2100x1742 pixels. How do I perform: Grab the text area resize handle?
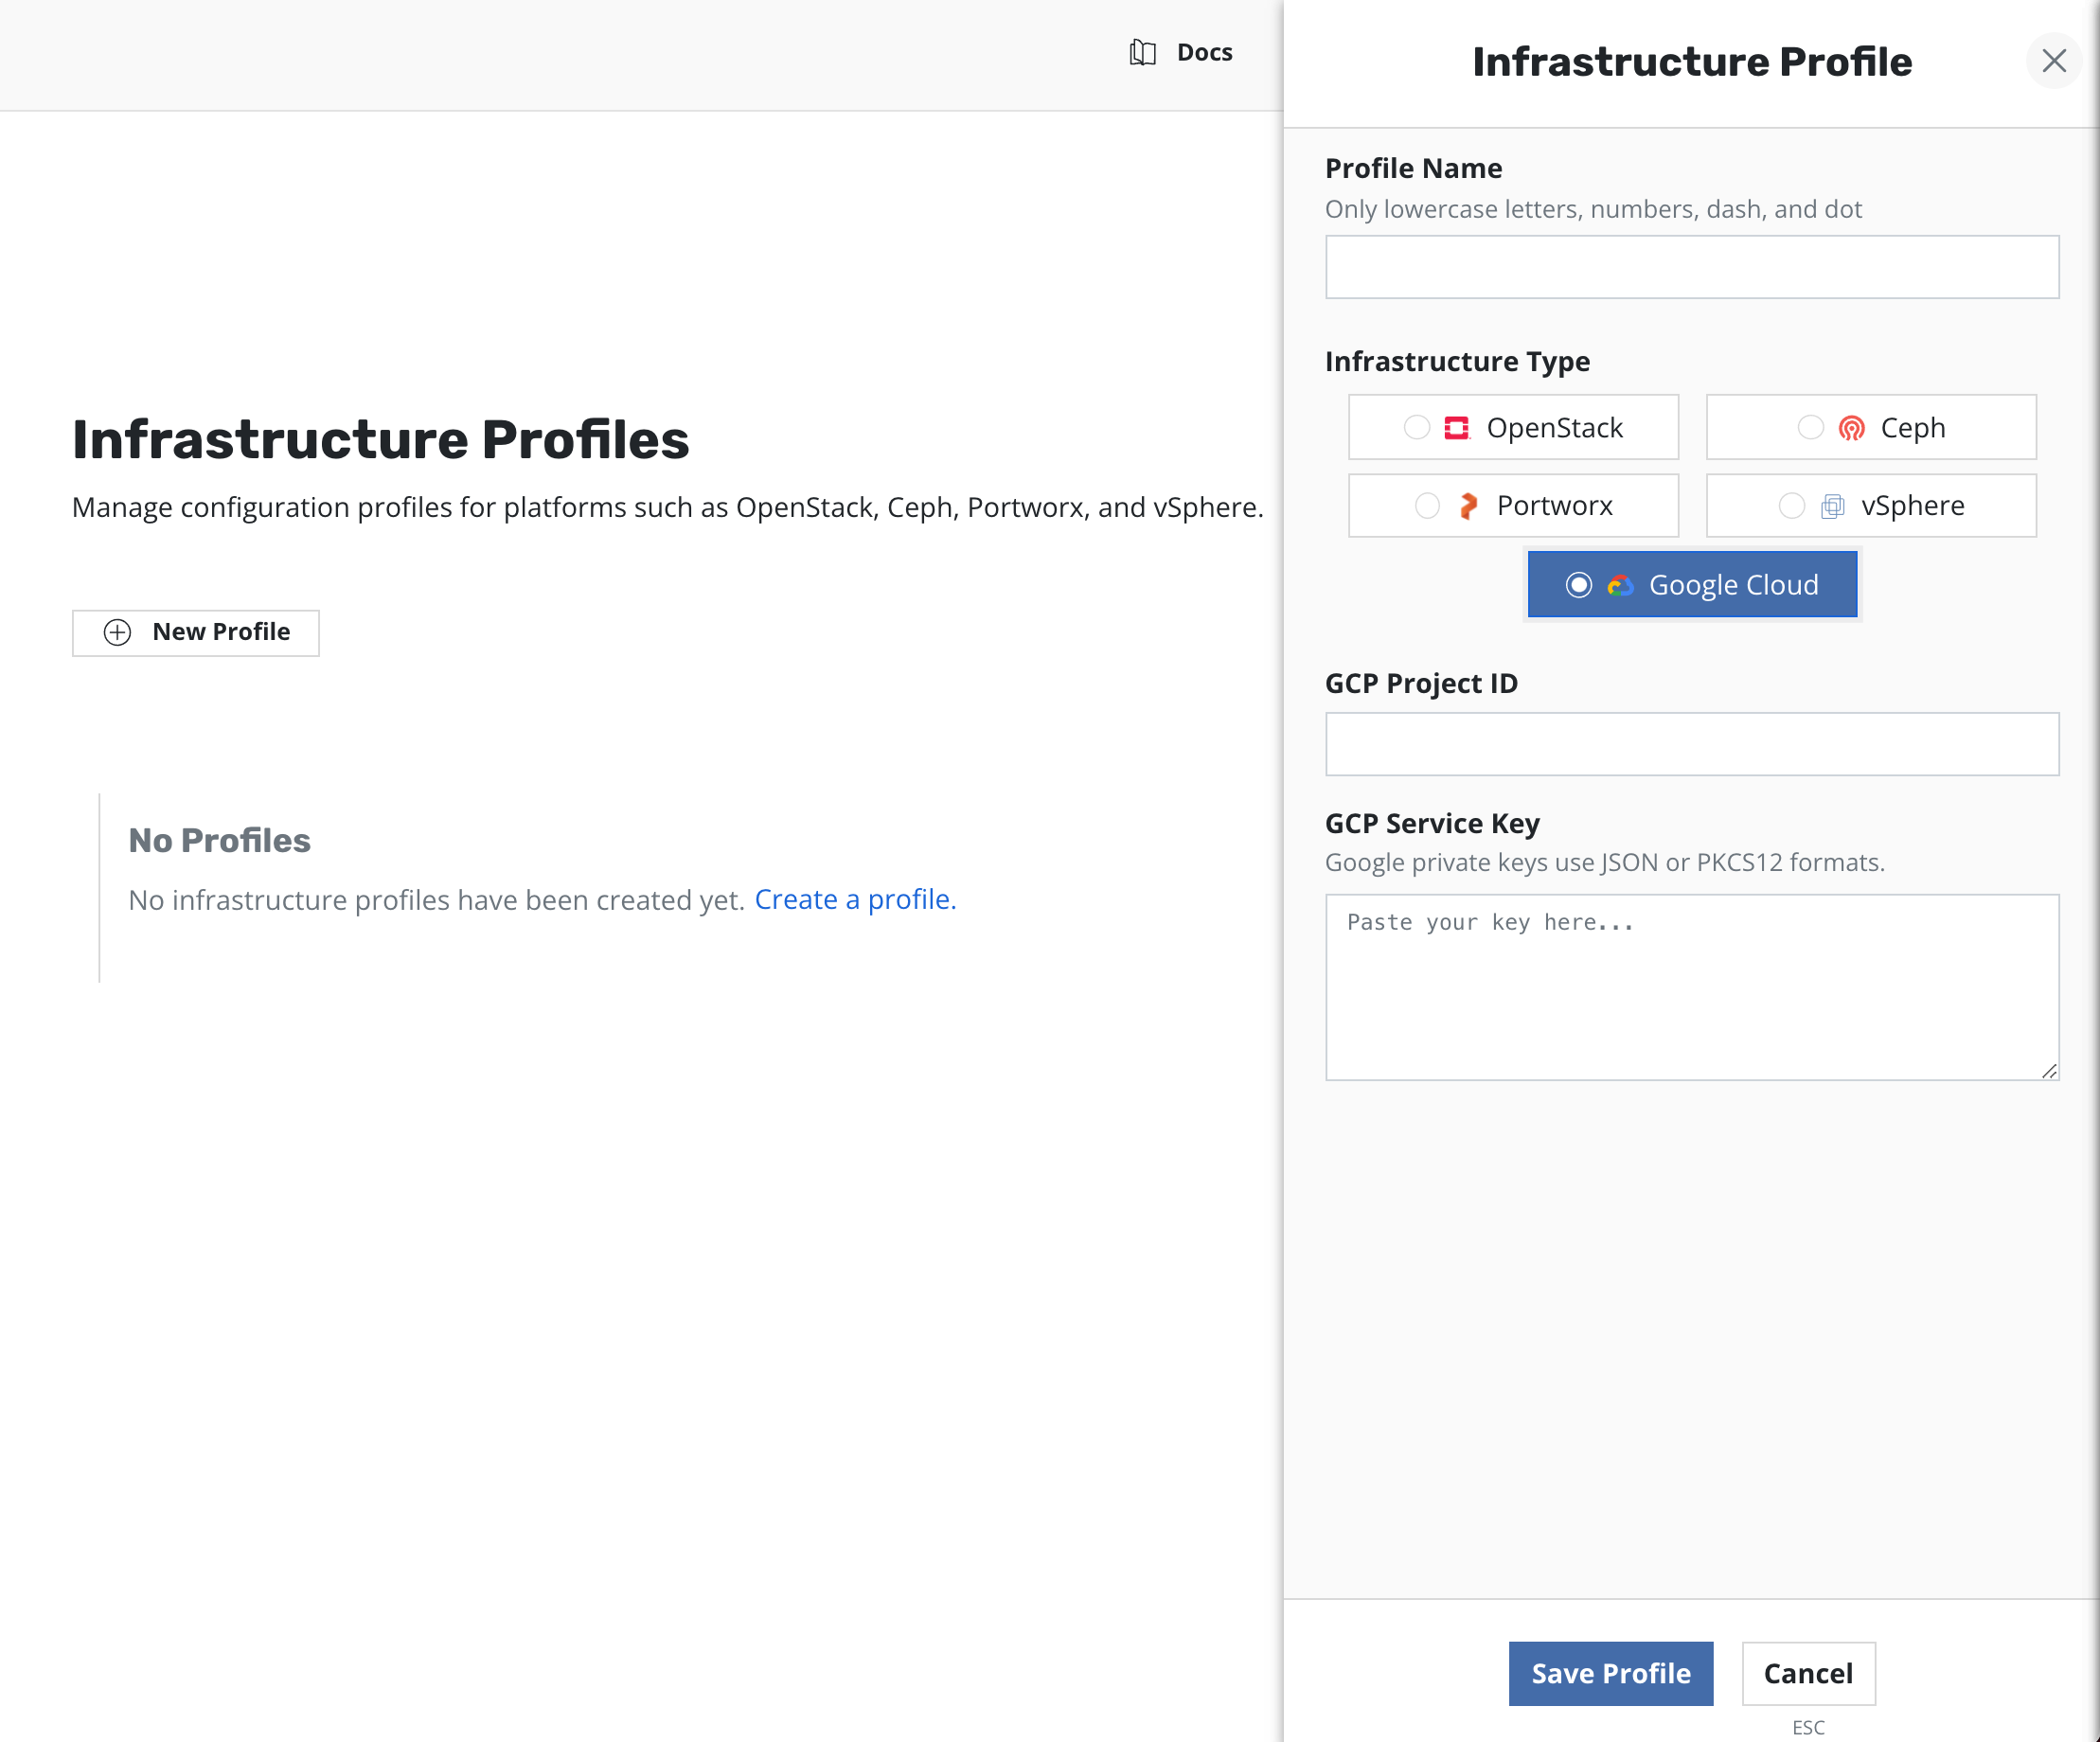[2049, 1070]
